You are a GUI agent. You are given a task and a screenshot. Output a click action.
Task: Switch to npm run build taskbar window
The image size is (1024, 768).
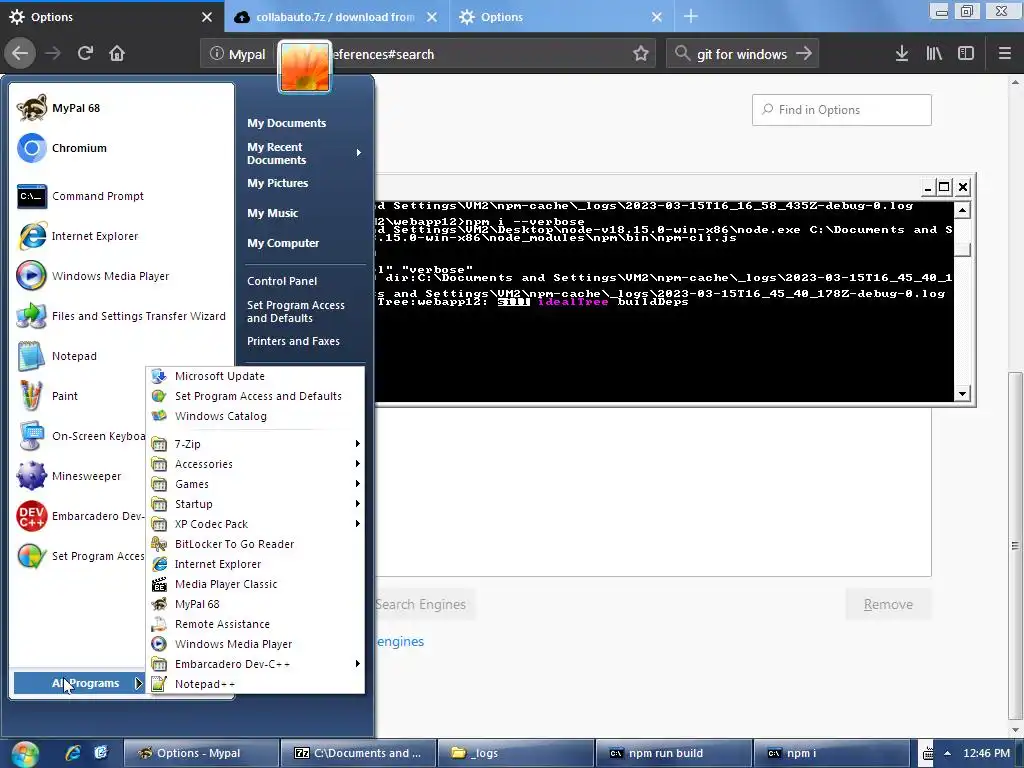pos(673,753)
